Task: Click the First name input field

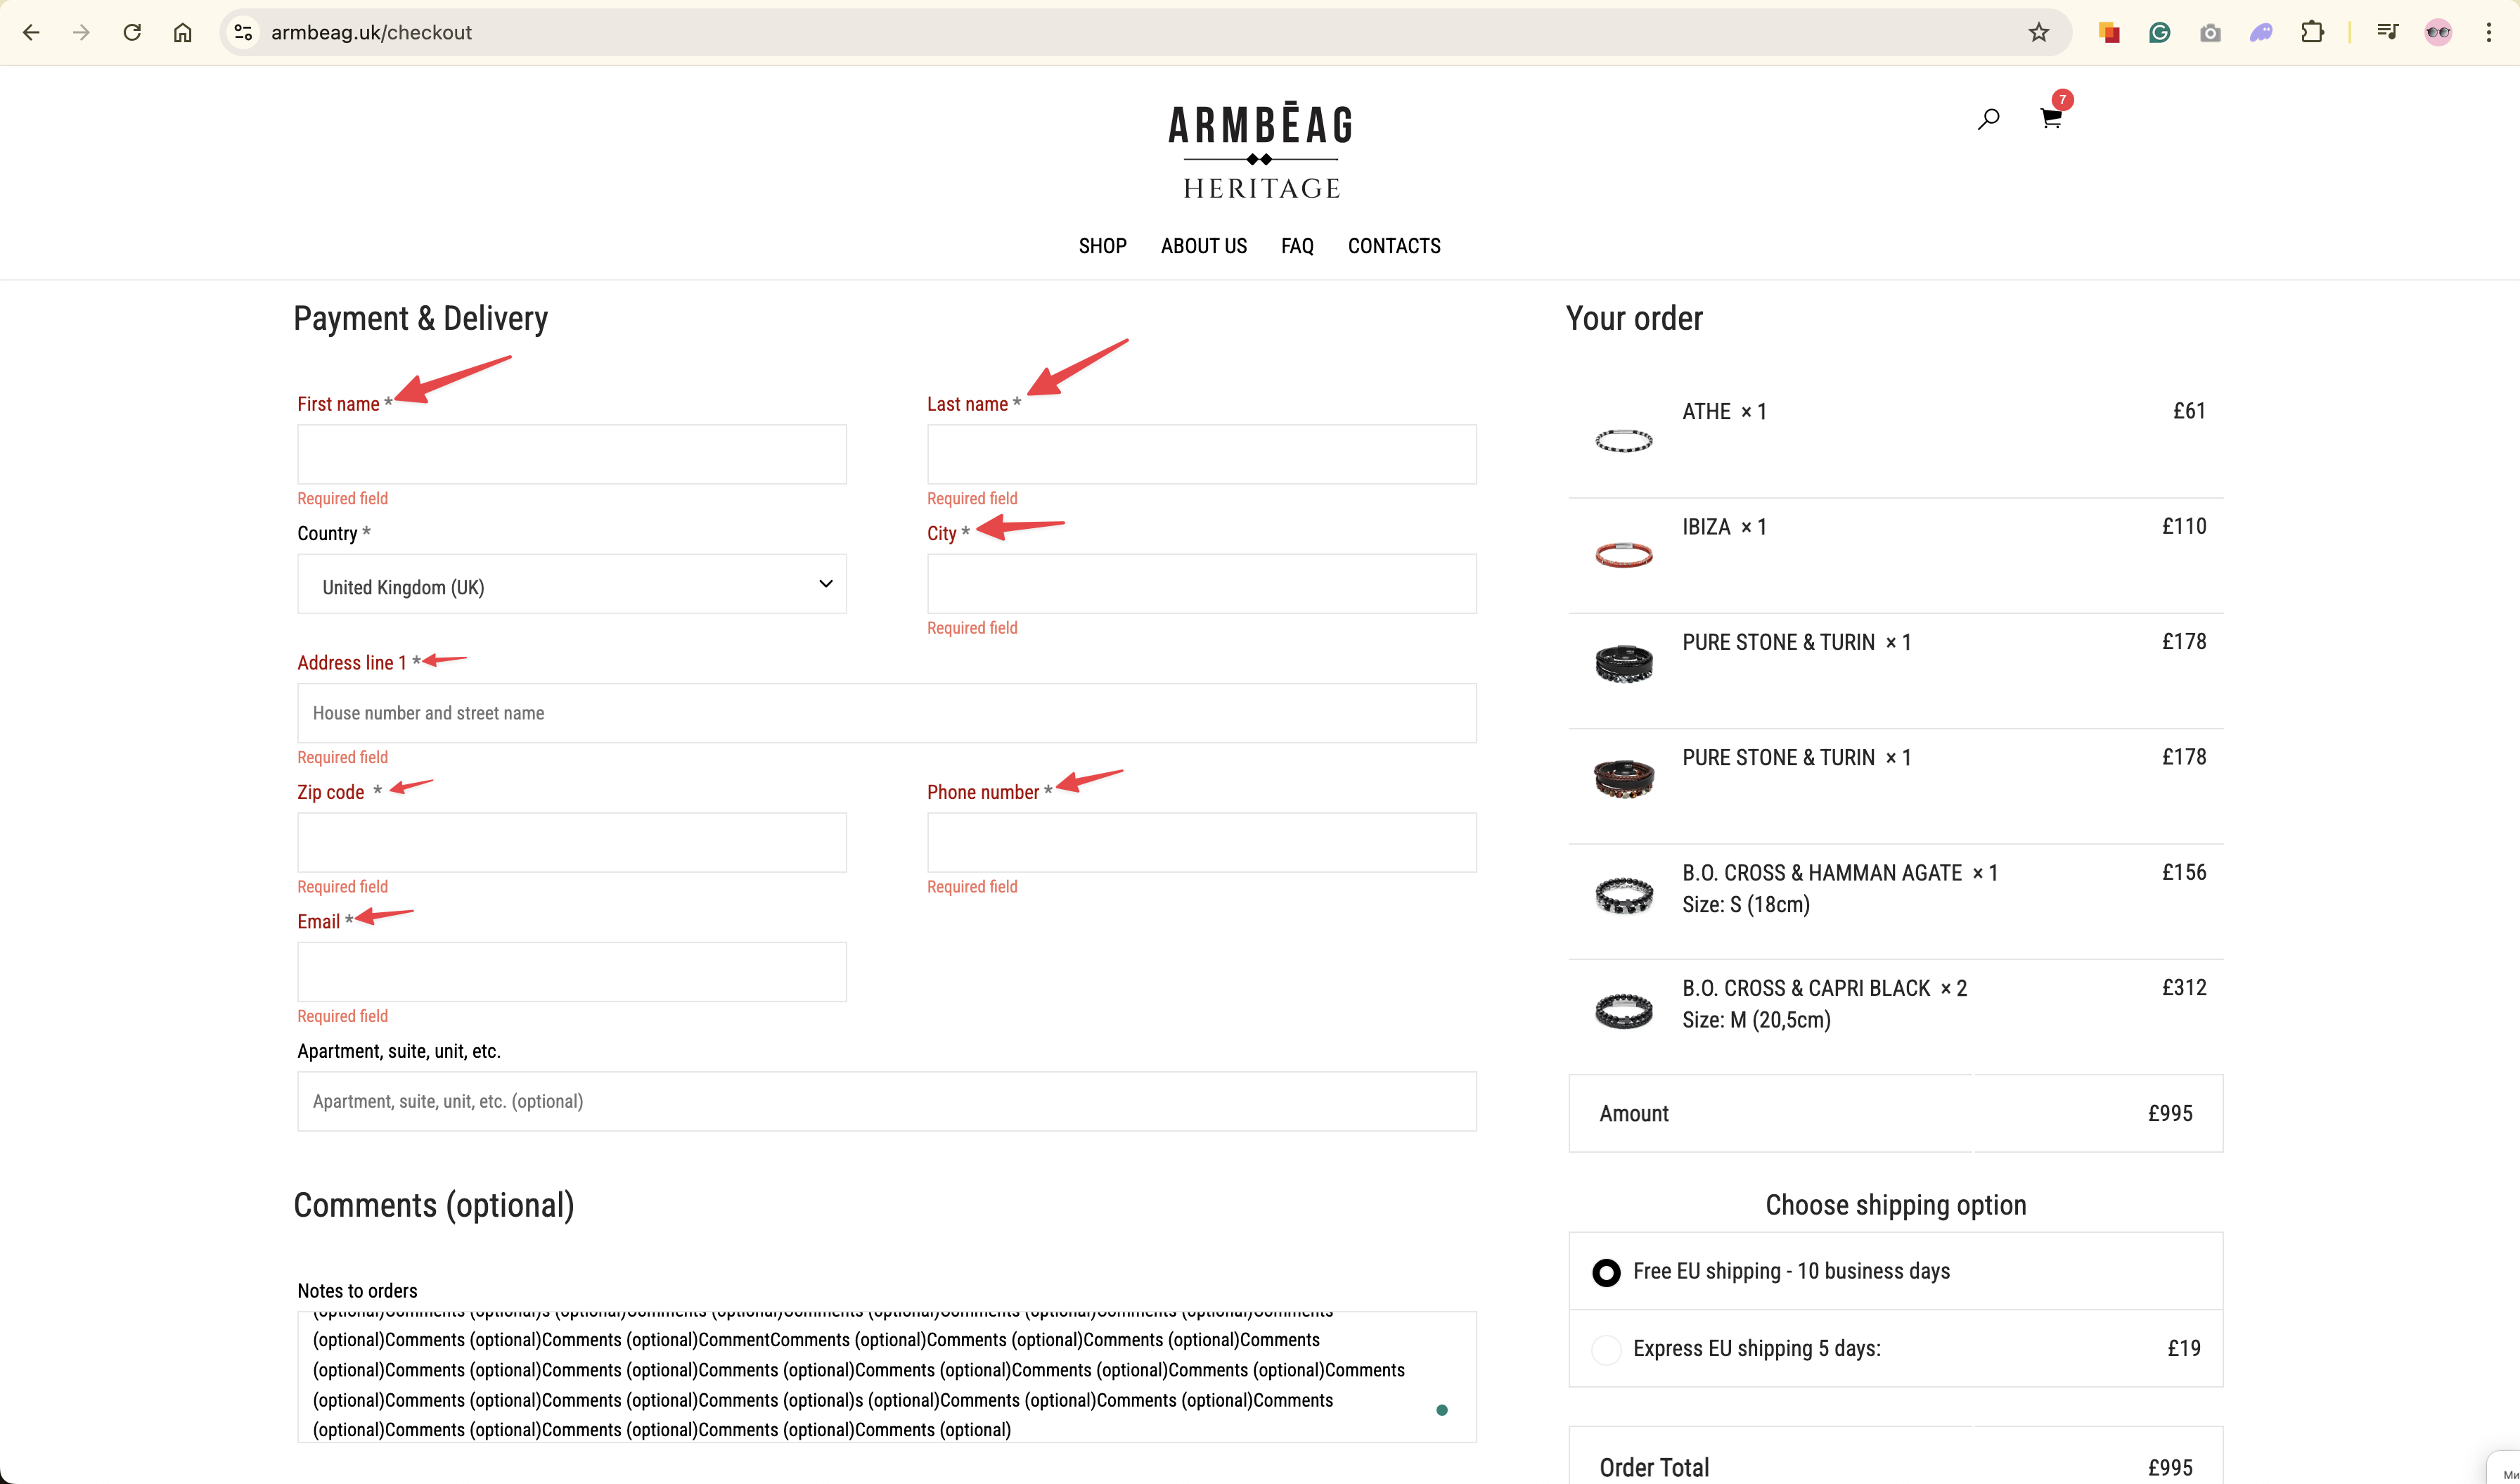Action: click(571, 455)
